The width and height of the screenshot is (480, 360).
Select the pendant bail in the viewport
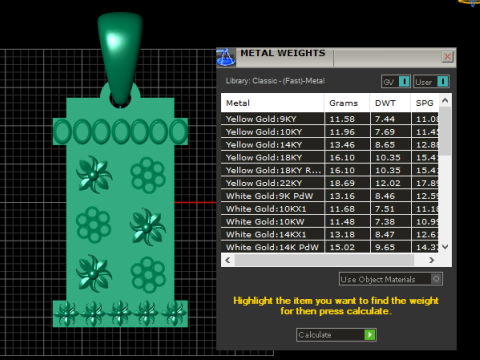pos(120,57)
